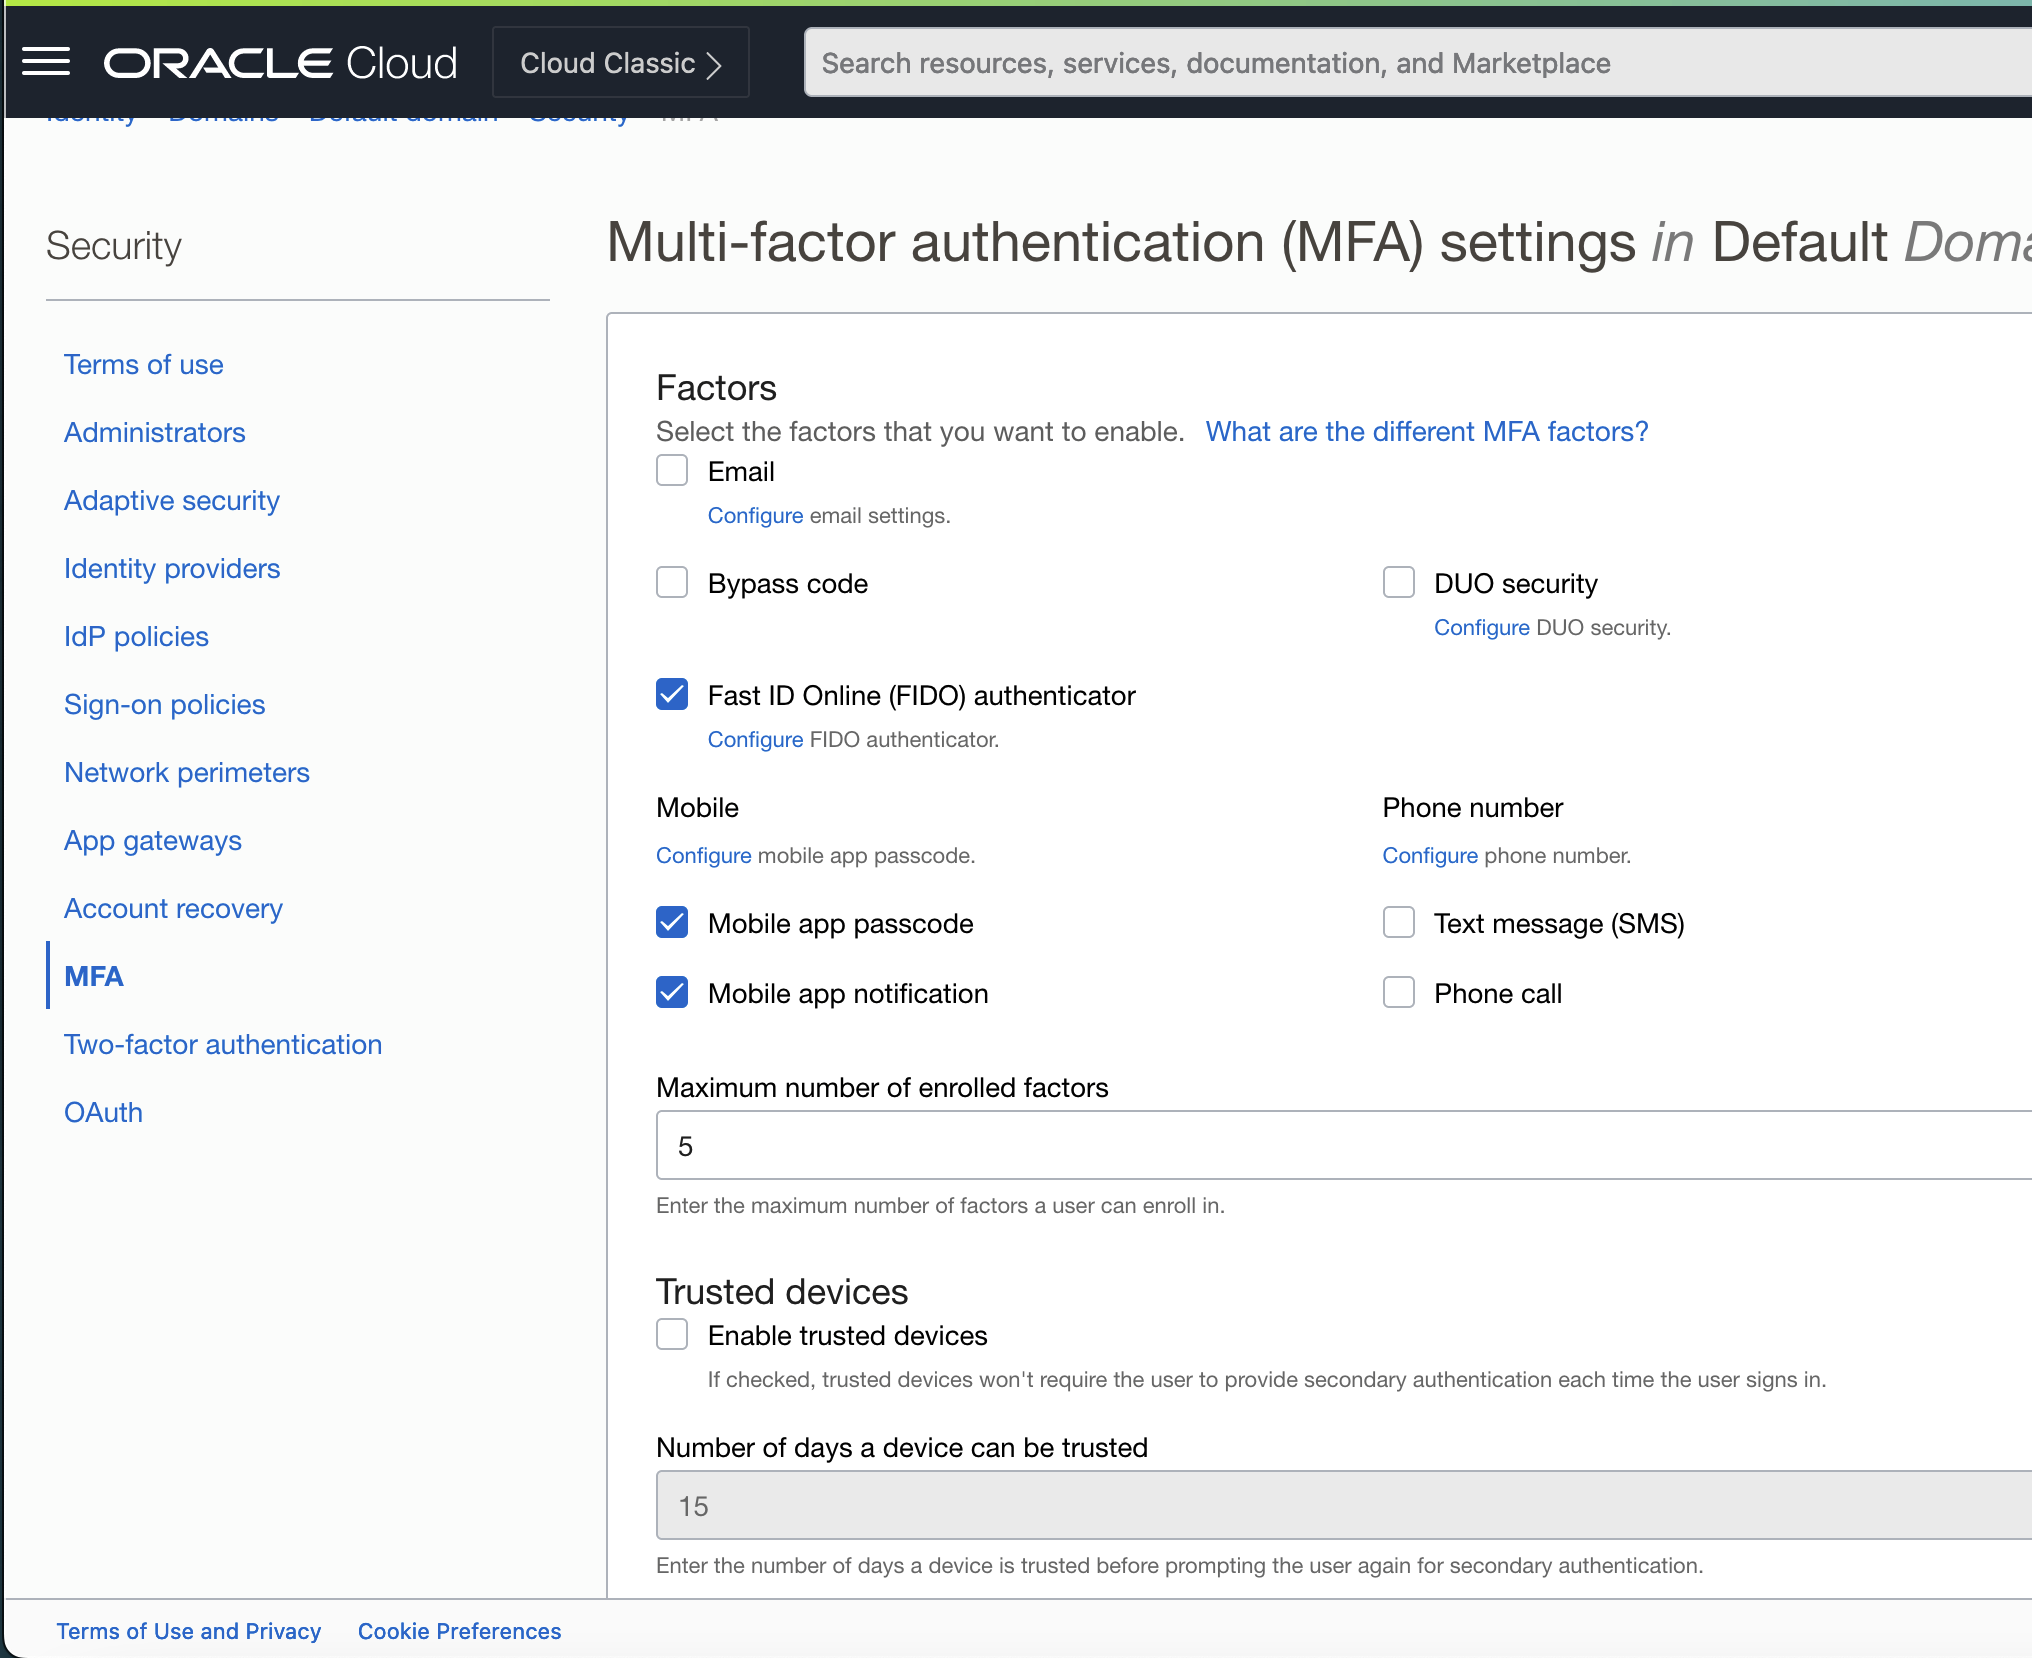Toggle Mobile app notification checkbox
Screen dimensions: 2032x1658
tap(672, 992)
